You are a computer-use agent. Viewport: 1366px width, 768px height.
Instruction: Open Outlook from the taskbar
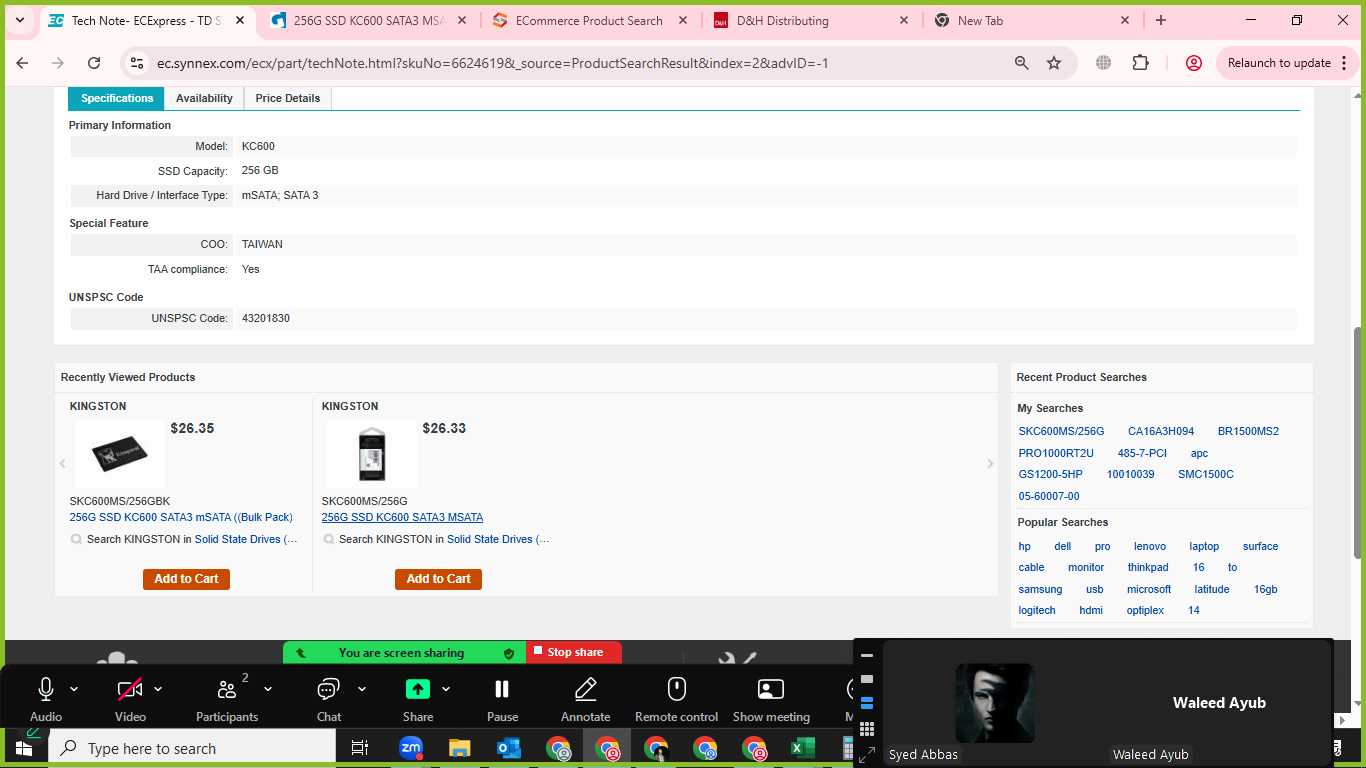508,748
